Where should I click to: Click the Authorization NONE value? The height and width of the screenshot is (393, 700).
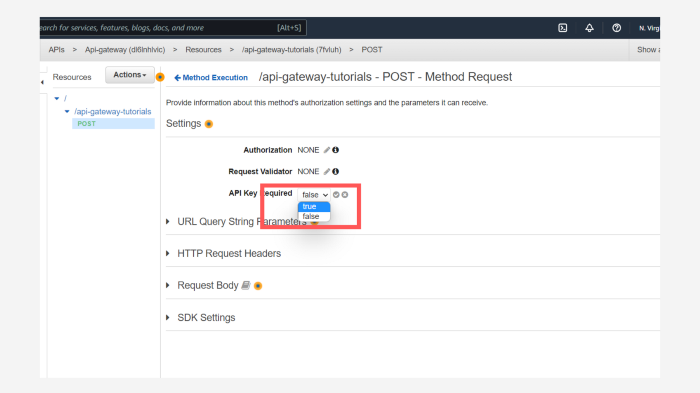click(x=308, y=150)
